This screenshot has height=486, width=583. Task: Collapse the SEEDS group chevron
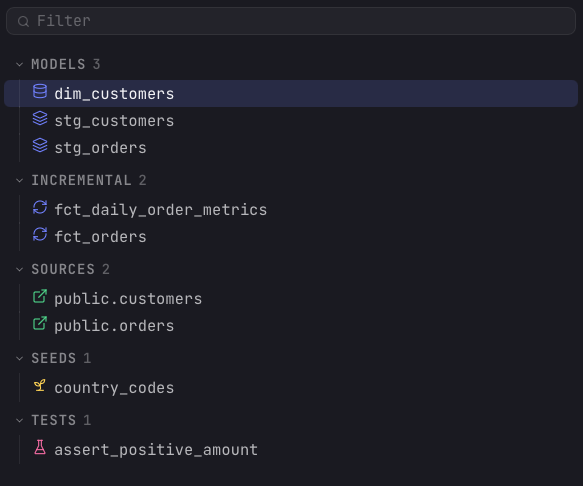(x=20, y=358)
